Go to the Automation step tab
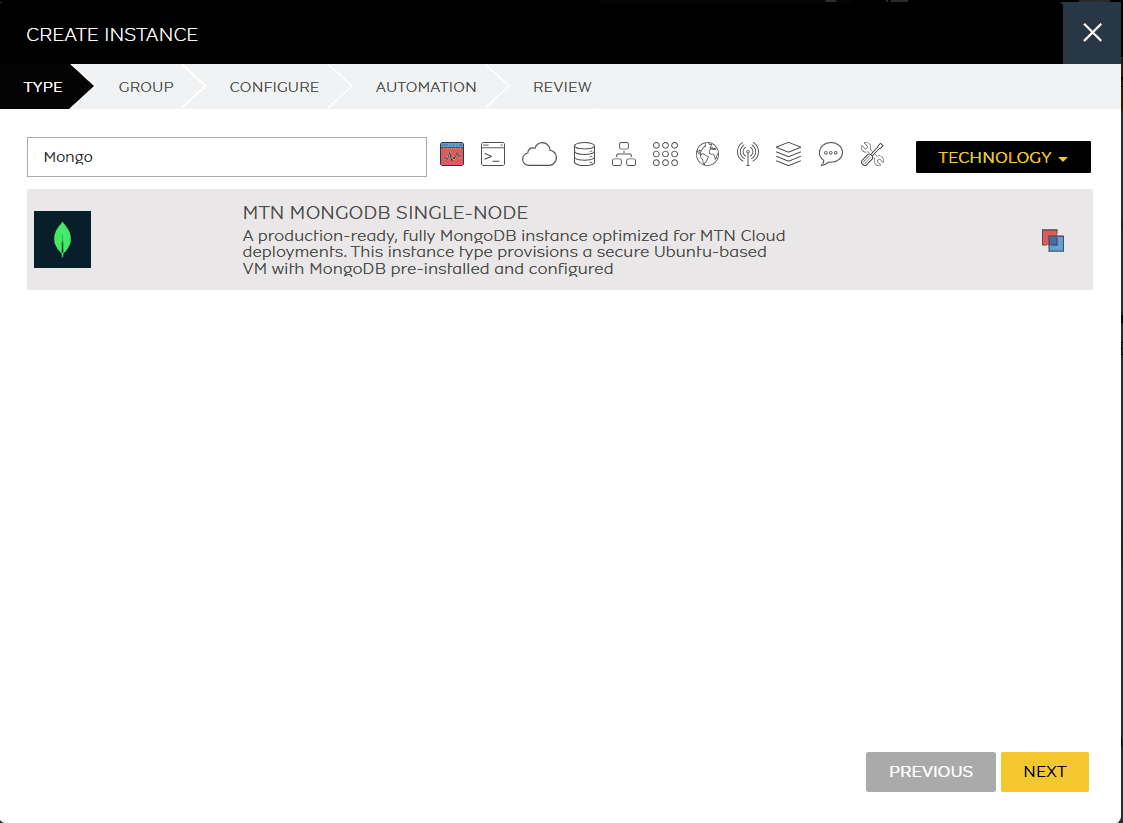 426,87
